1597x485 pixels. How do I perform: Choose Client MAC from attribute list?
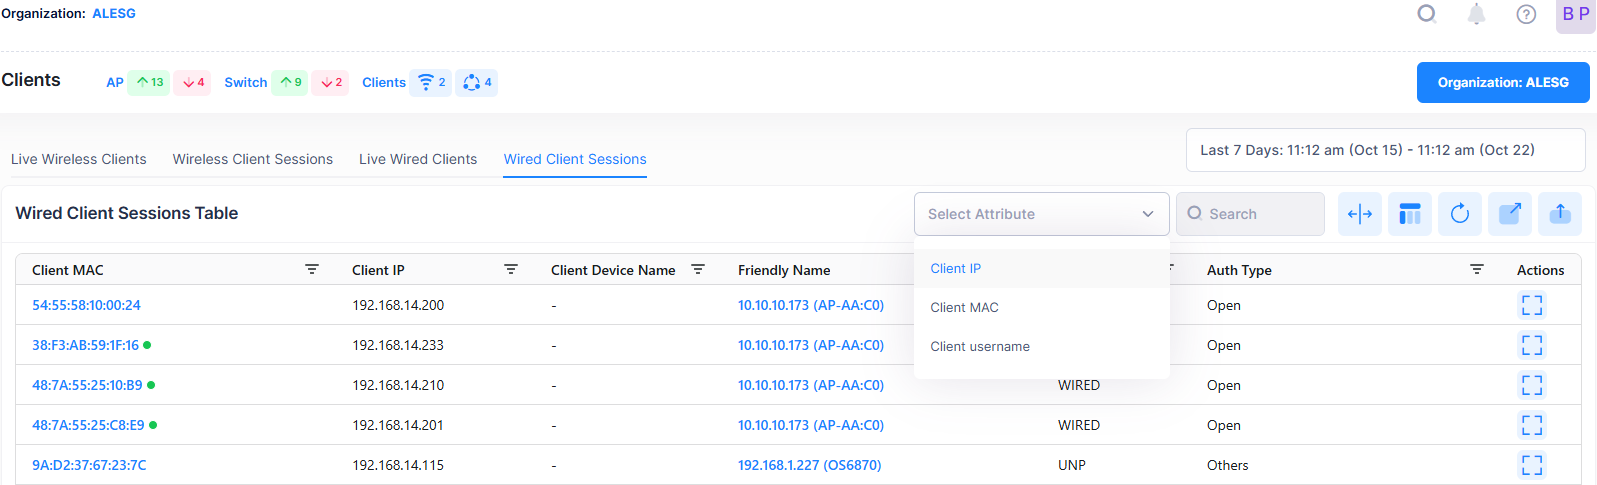964,307
